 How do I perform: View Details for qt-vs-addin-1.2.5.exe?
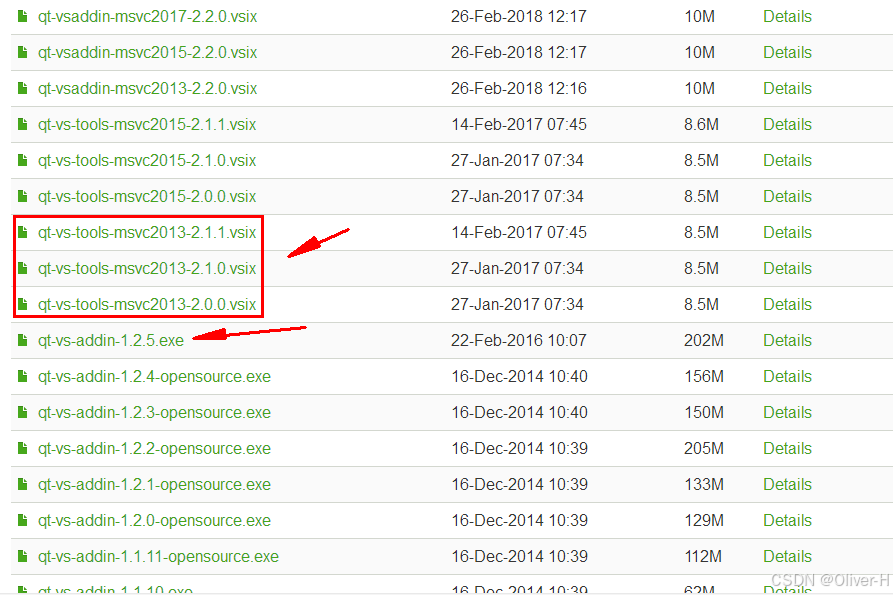coord(787,340)
